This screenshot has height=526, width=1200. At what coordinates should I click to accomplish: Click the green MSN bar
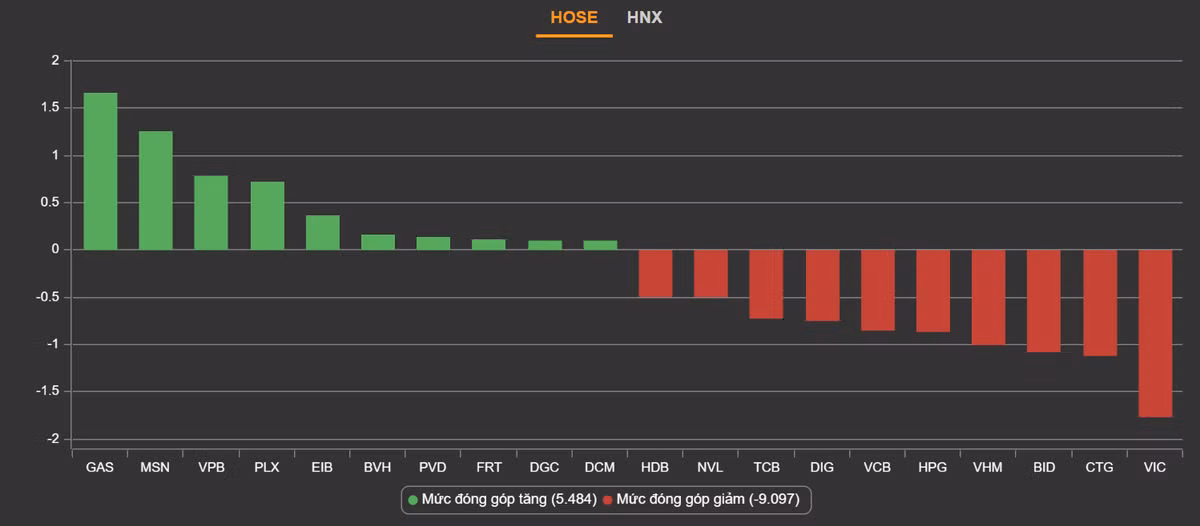pyautogui.click(x=156, y=190)
